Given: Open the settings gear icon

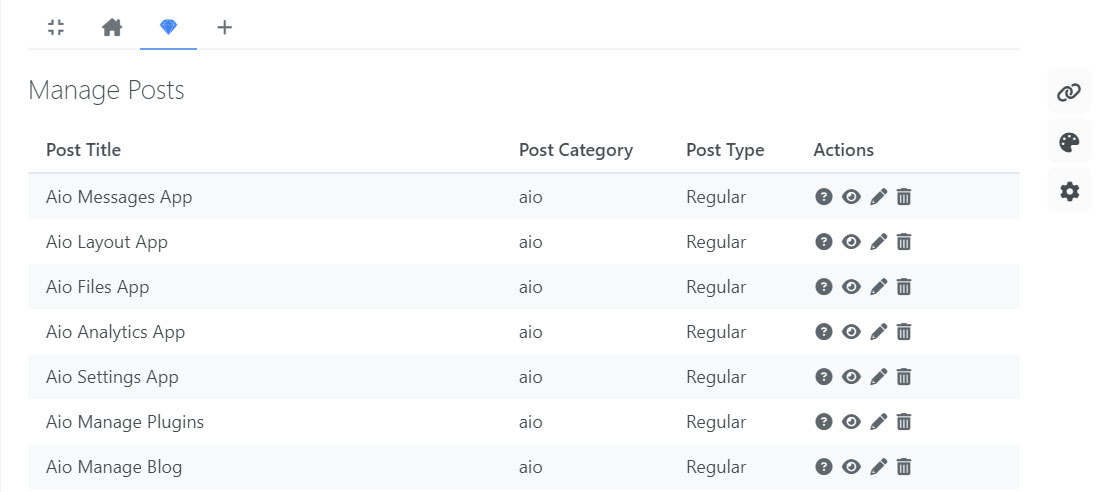Looking at the screenshot, I should coord(1069,191).
